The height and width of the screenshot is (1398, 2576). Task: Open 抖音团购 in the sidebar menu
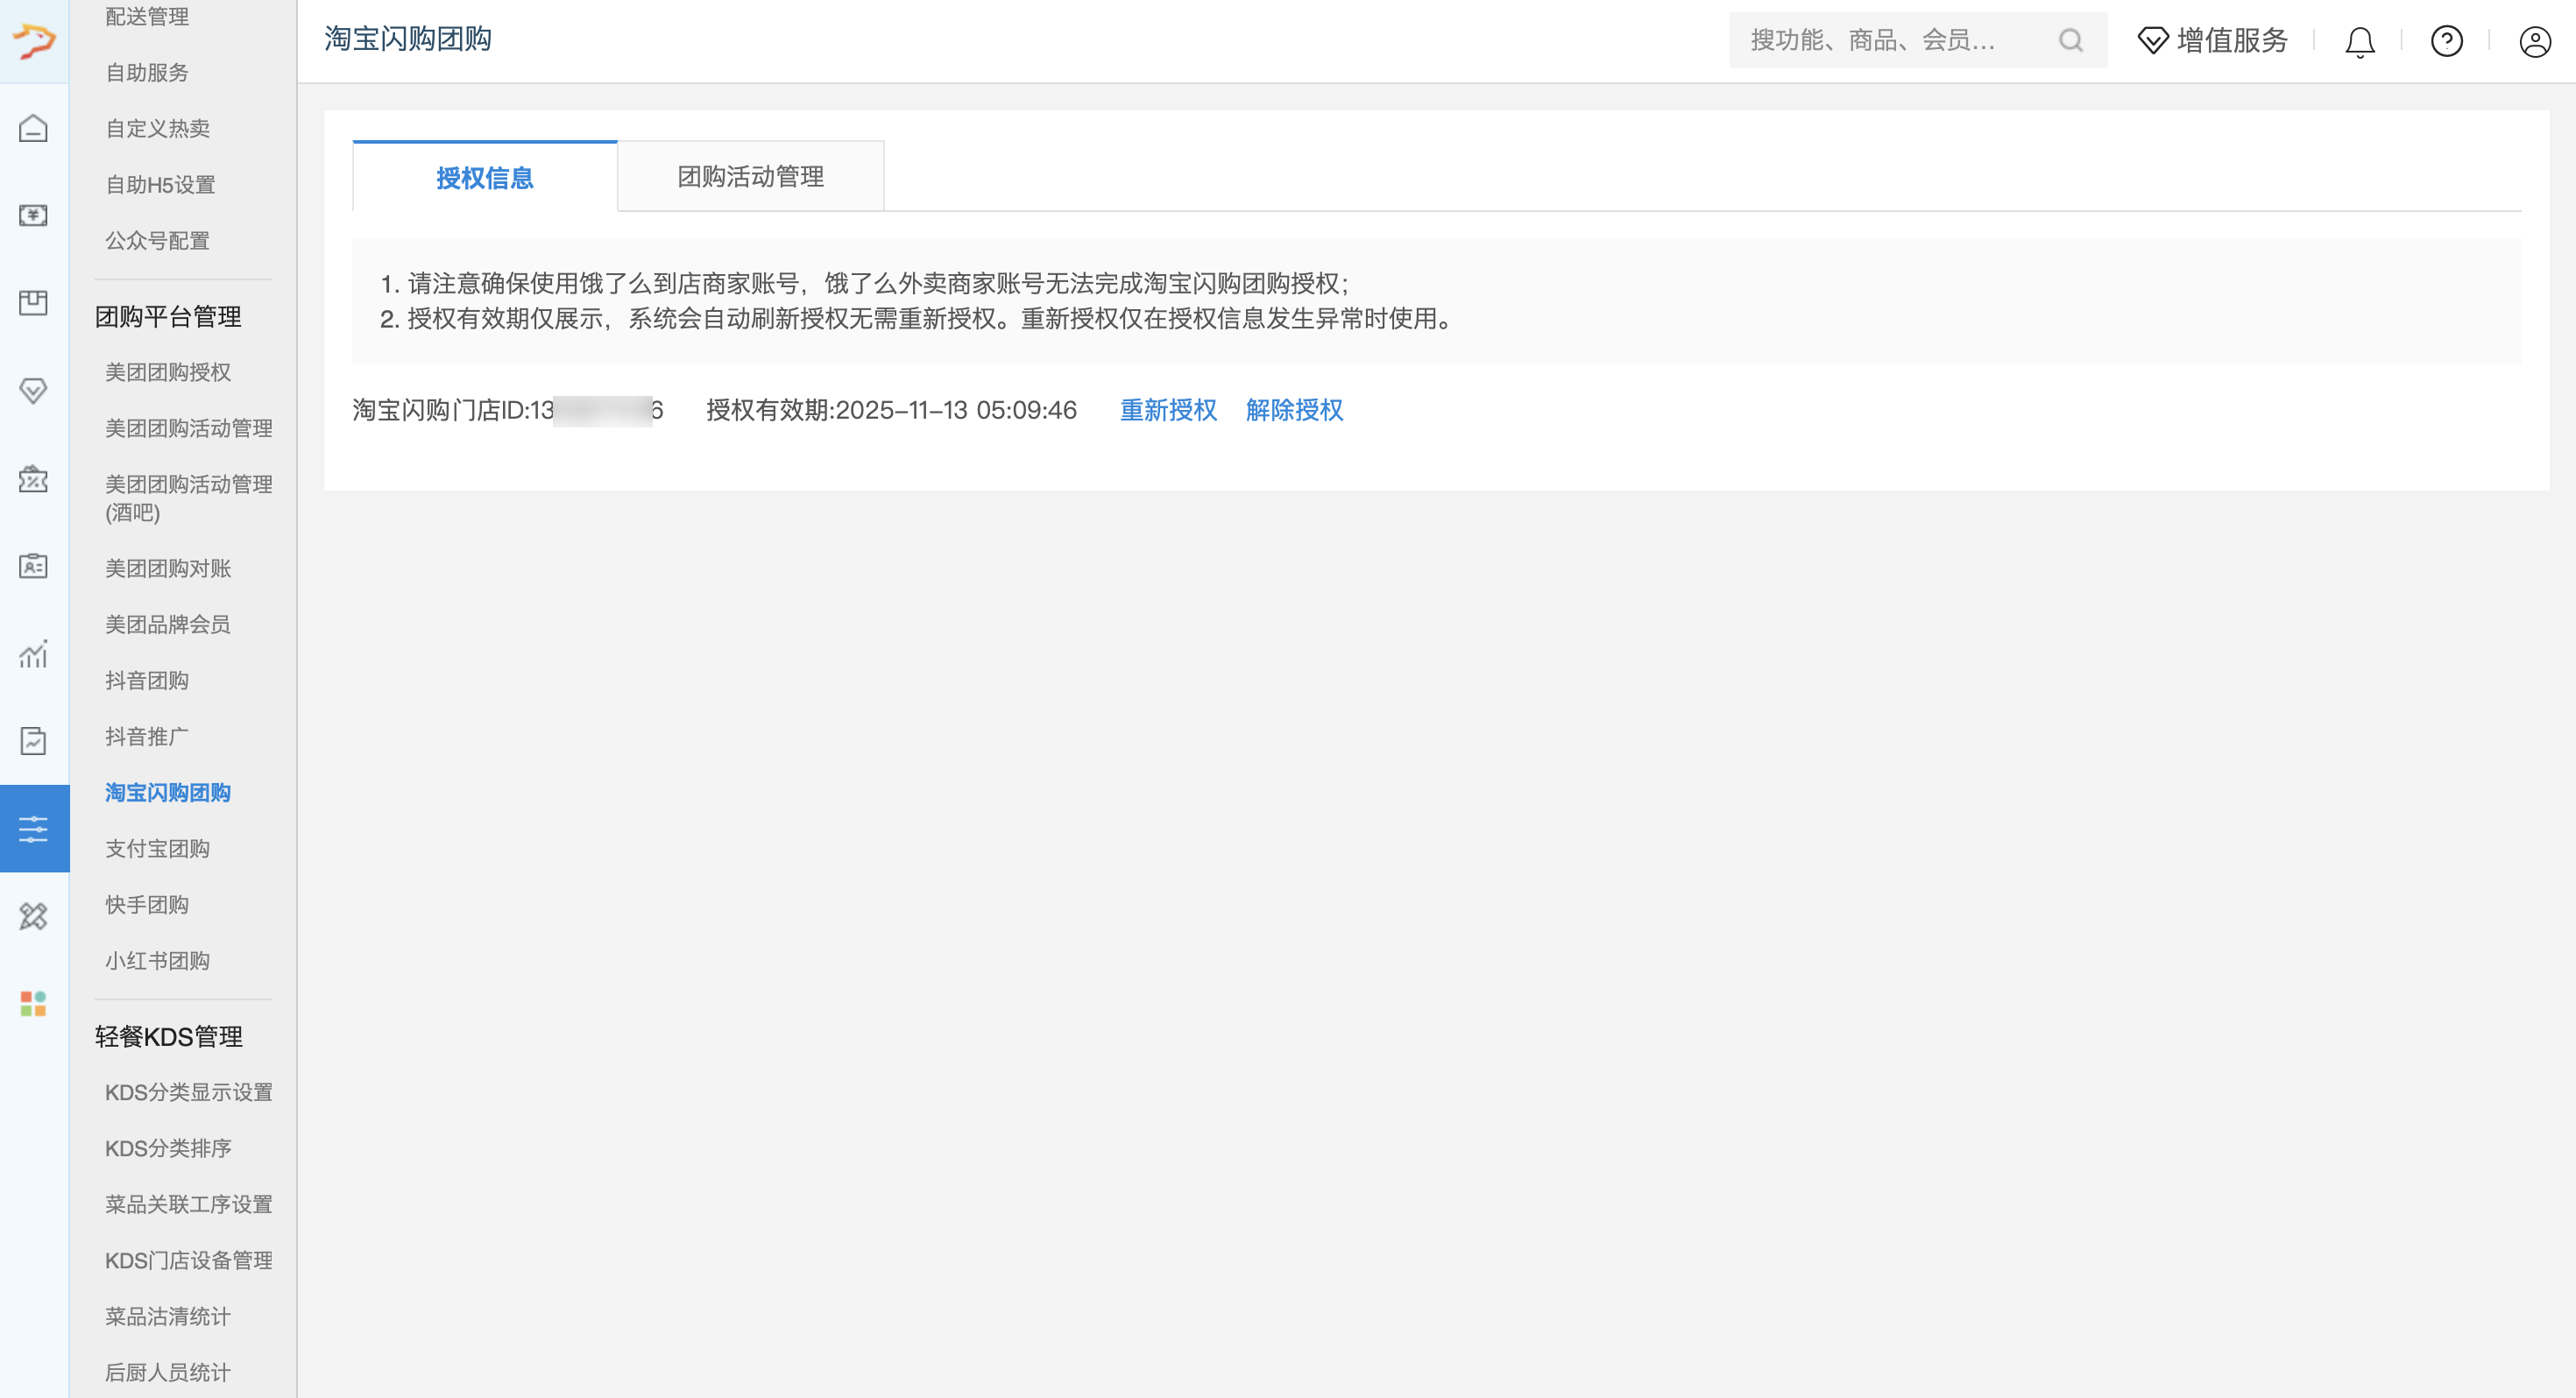coord(147,681)
